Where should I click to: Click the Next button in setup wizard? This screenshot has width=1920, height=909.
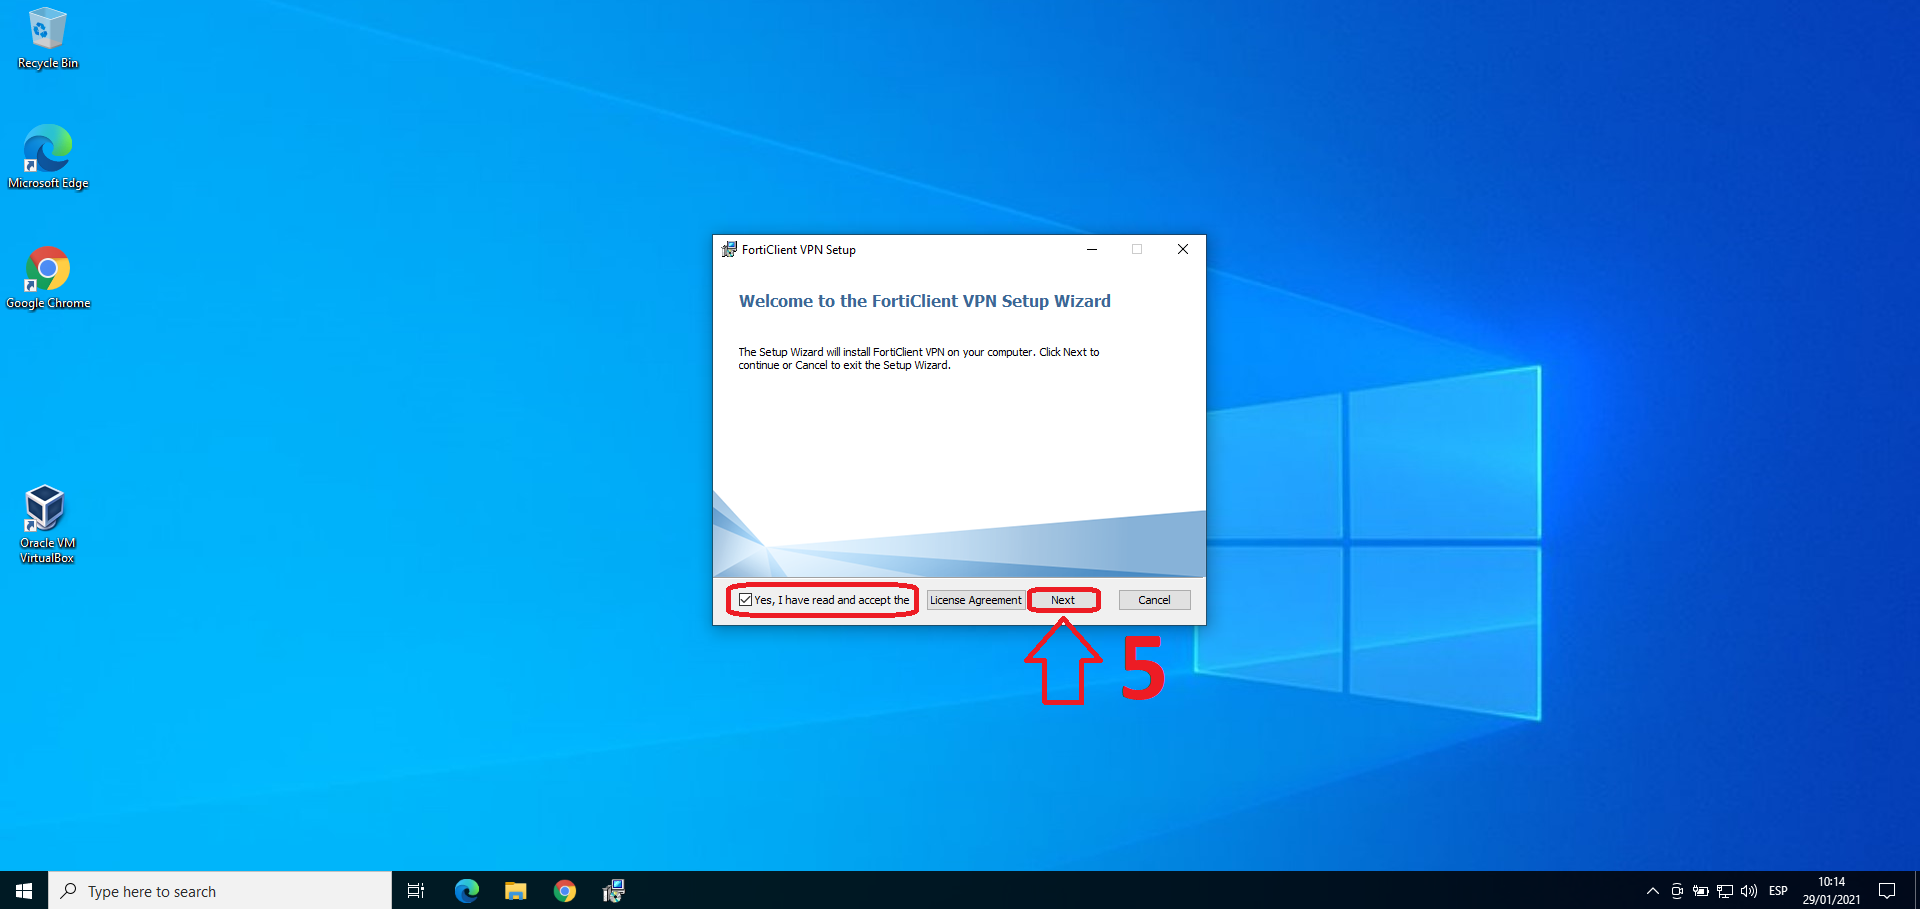(x=1063, y=600)
